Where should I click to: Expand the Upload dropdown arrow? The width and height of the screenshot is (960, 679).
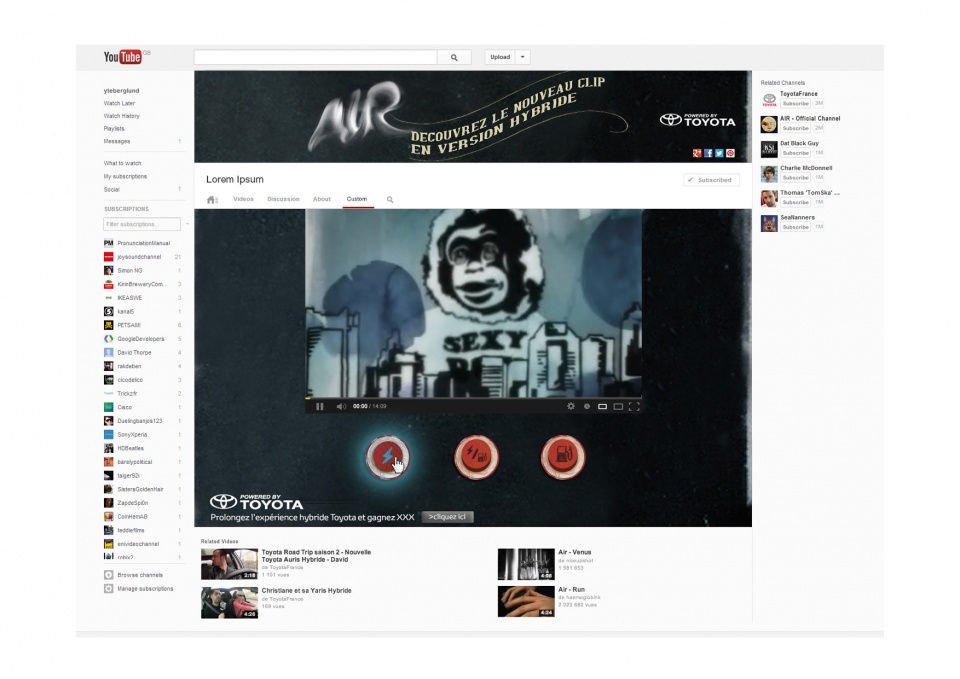pos(522,58)
